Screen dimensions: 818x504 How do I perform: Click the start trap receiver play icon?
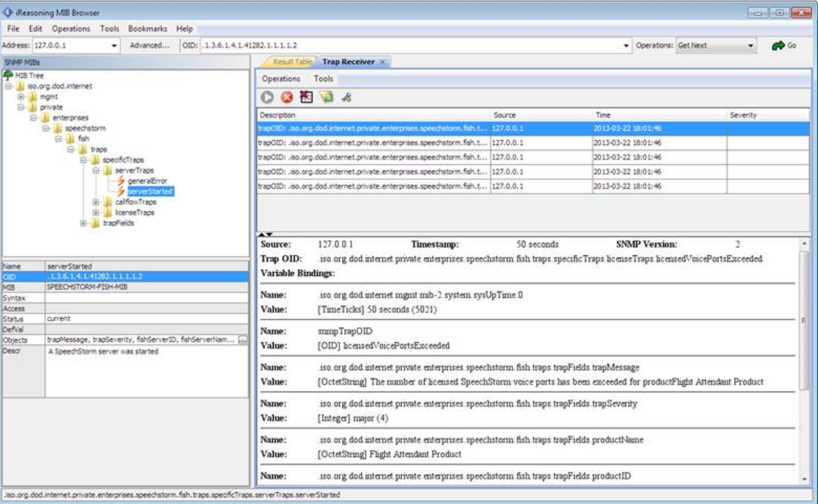267,97
